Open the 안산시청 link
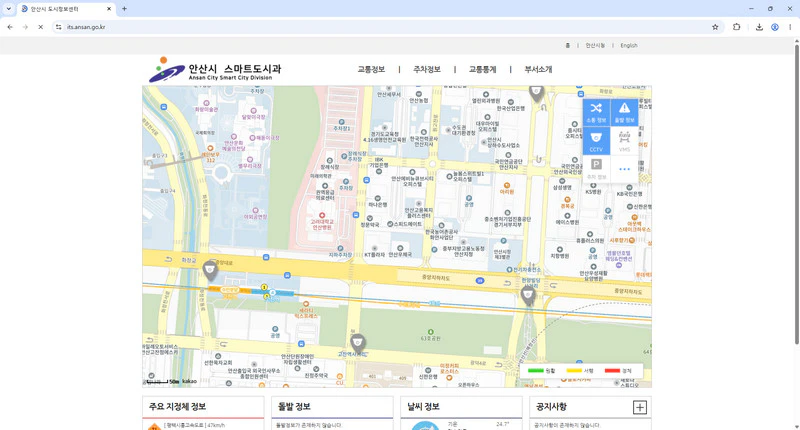Image resolution: width=800 pixels, height=430 pixels. (595, 45)
